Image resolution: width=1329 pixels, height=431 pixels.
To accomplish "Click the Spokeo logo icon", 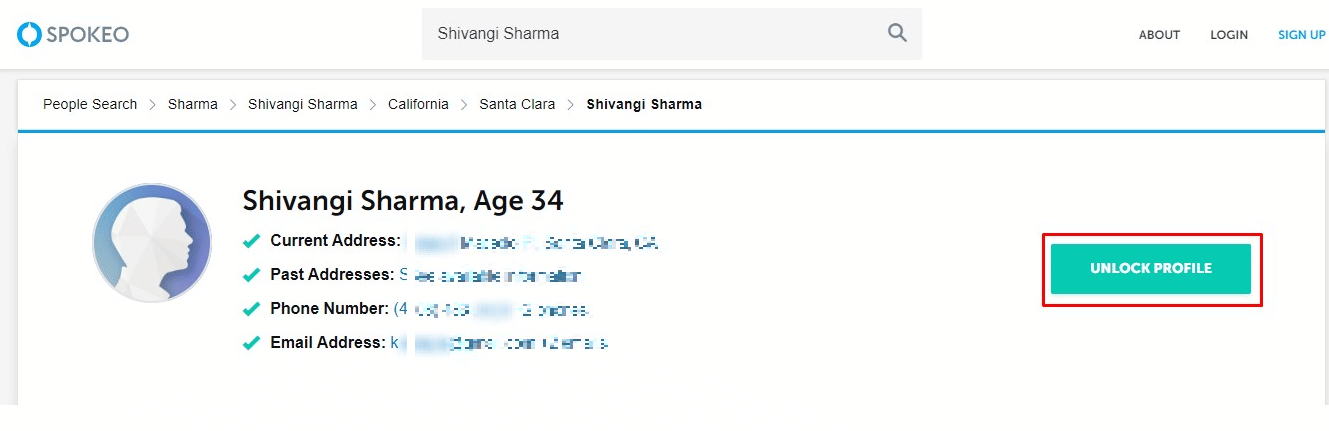I will pyautogui.click(x=28, y=35).
